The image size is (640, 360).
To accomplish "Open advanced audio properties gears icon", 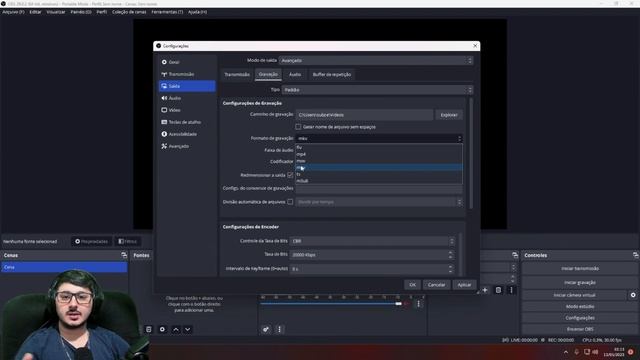I will coord(266,329).
